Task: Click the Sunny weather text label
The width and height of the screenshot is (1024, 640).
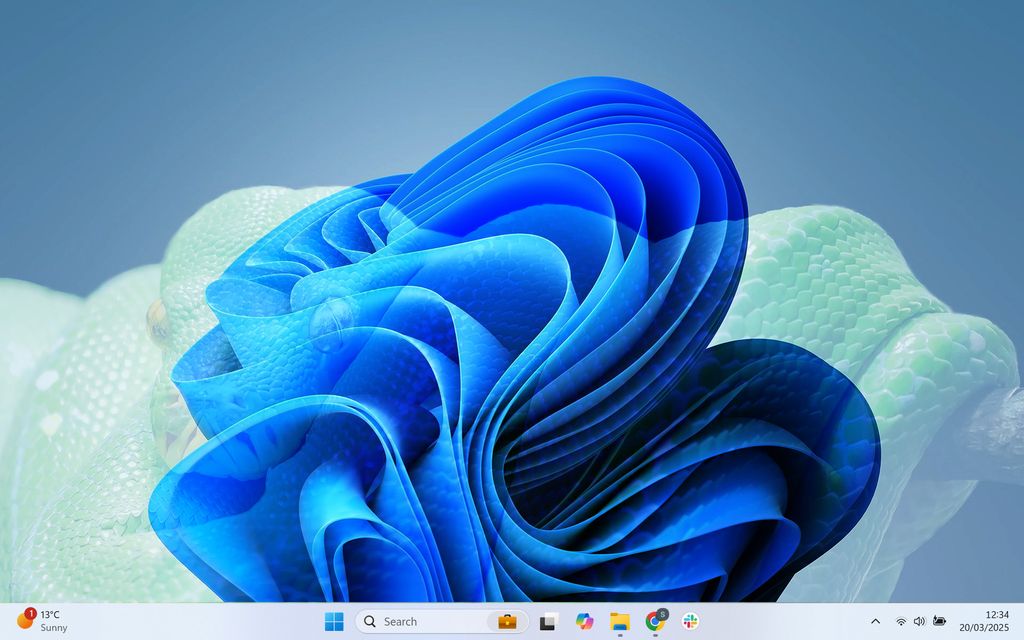Action: [52, 628]
